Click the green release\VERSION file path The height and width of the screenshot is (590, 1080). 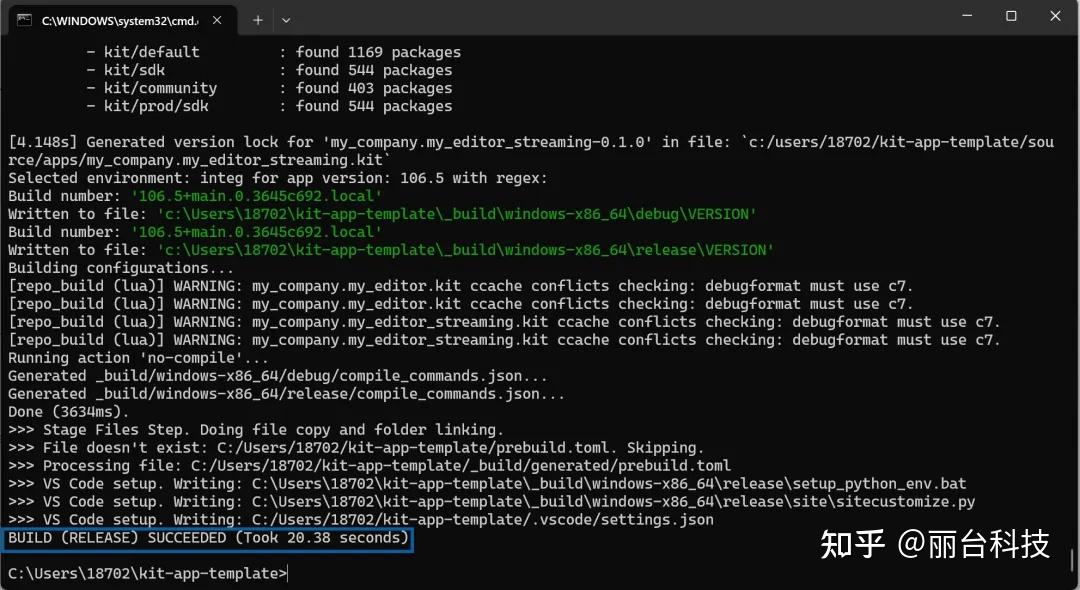(464, 250)
